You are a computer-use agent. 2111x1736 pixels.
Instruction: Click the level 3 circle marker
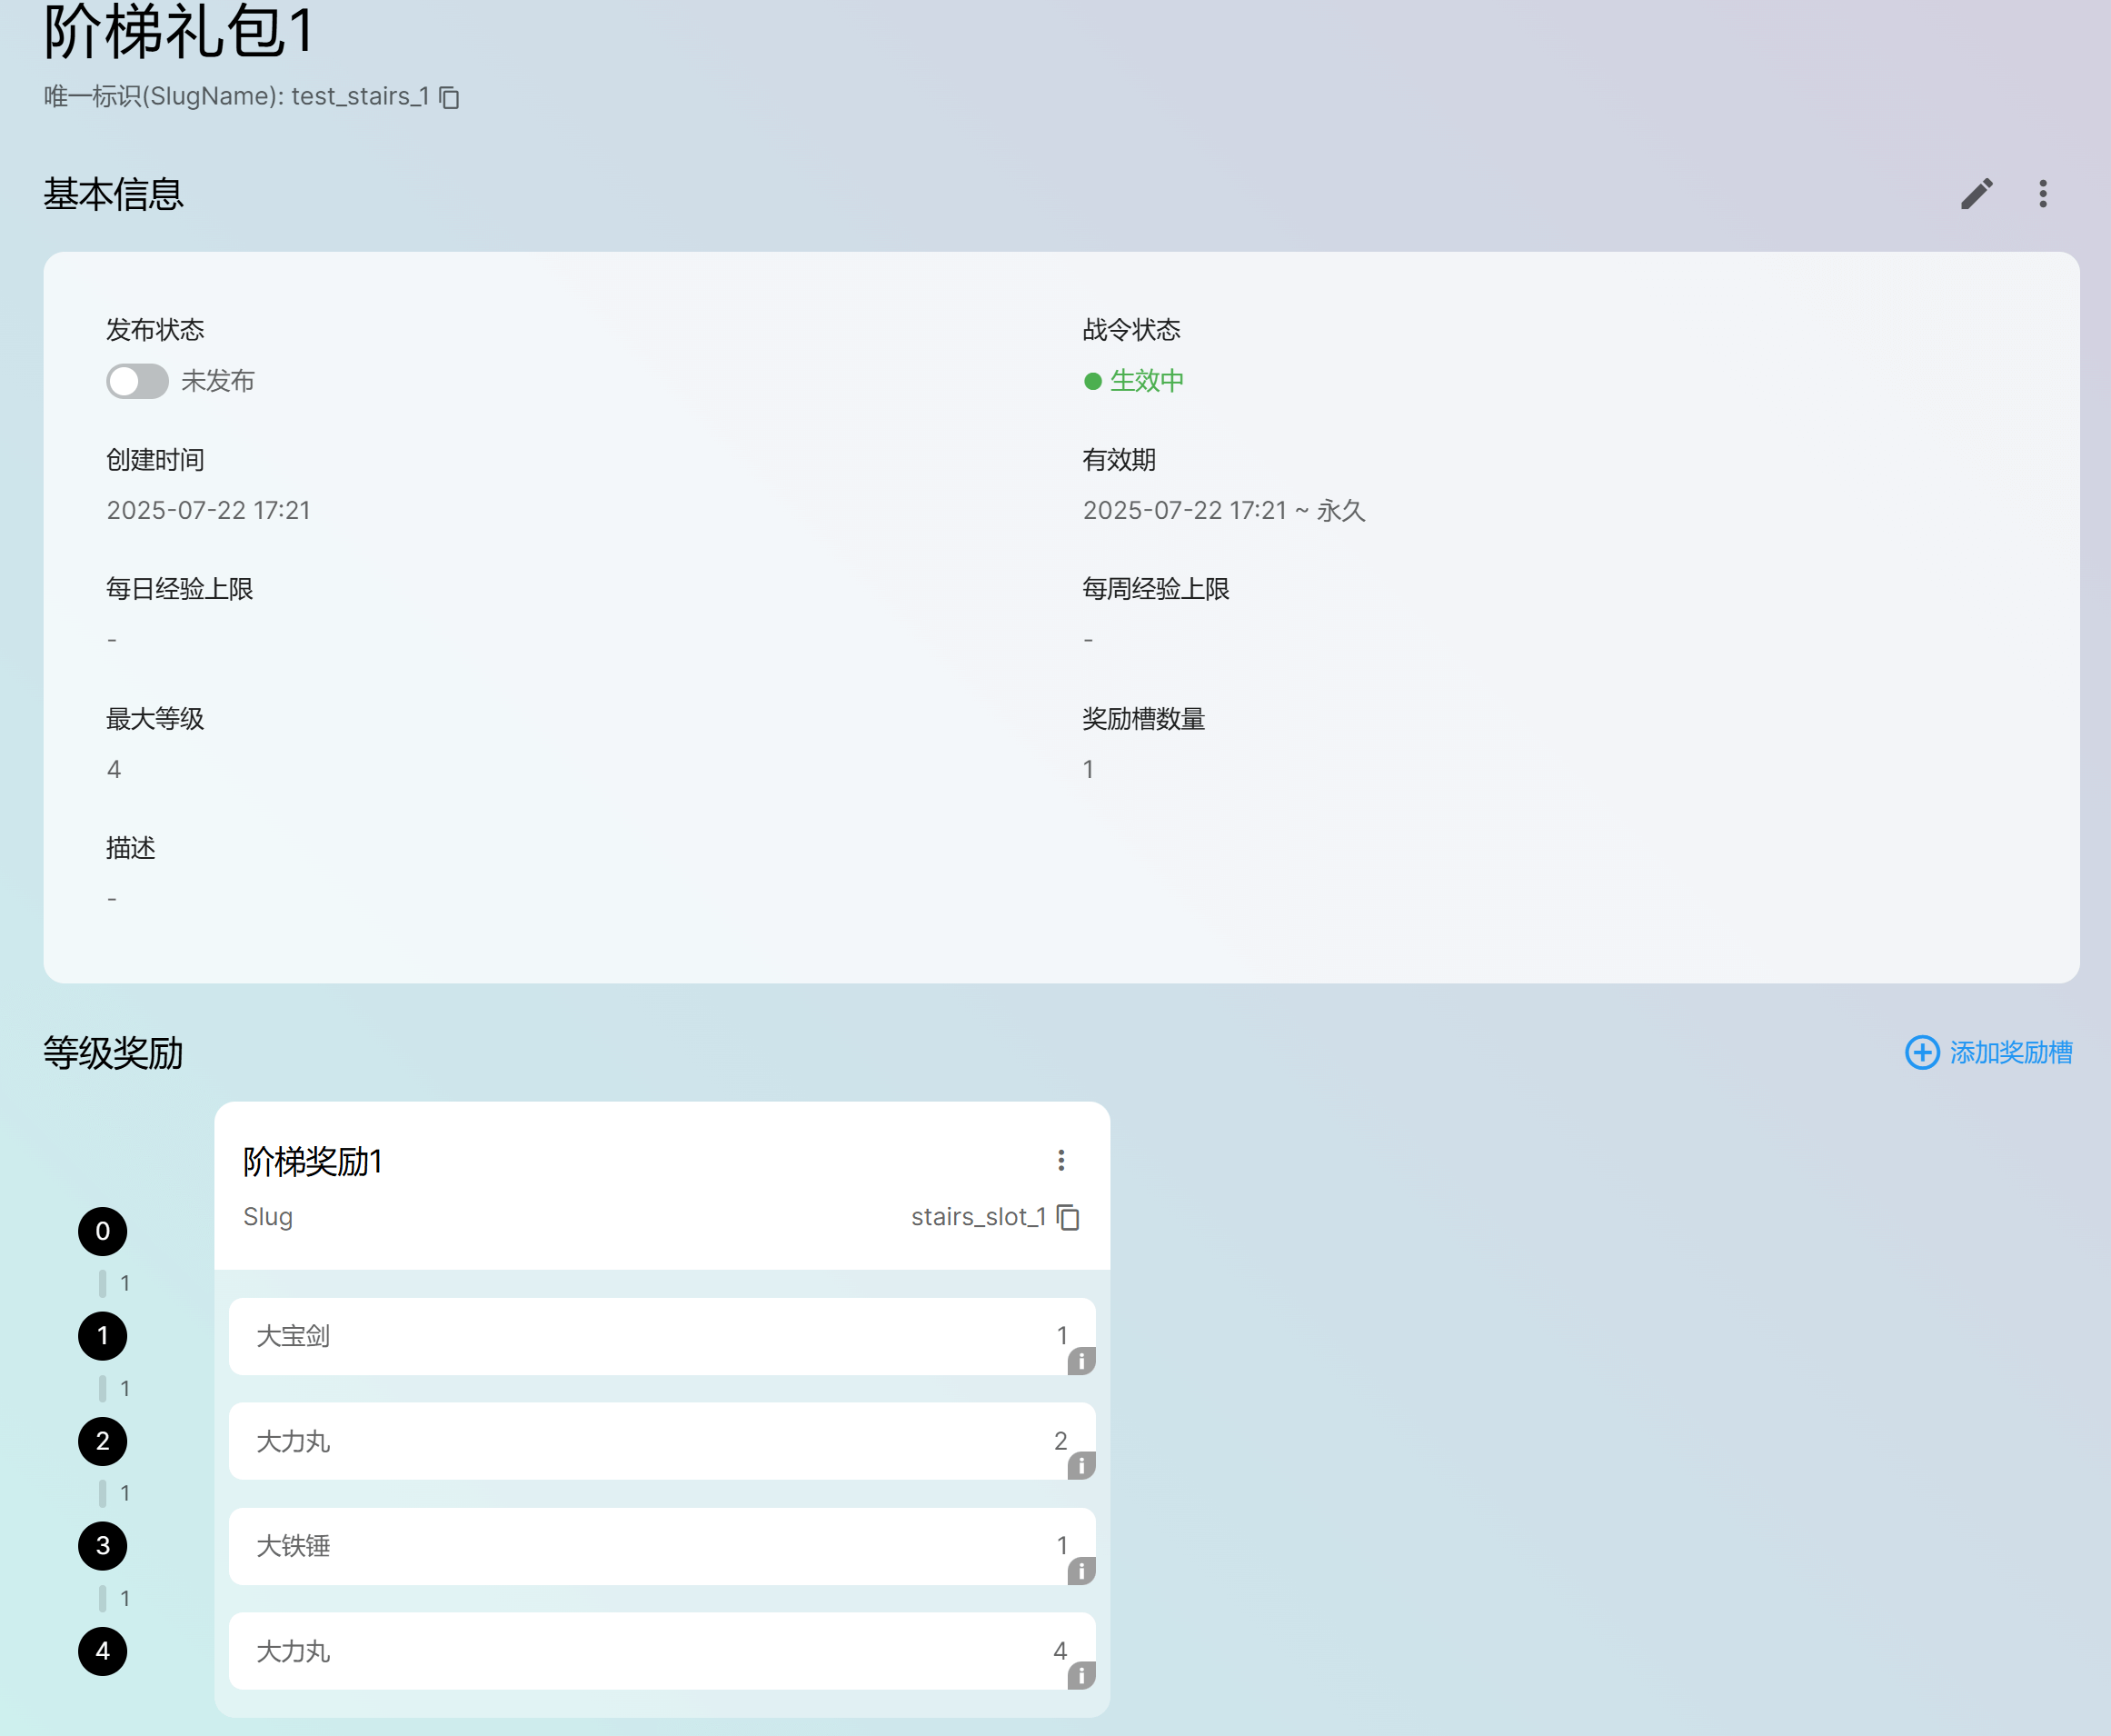coord(103,1546)
